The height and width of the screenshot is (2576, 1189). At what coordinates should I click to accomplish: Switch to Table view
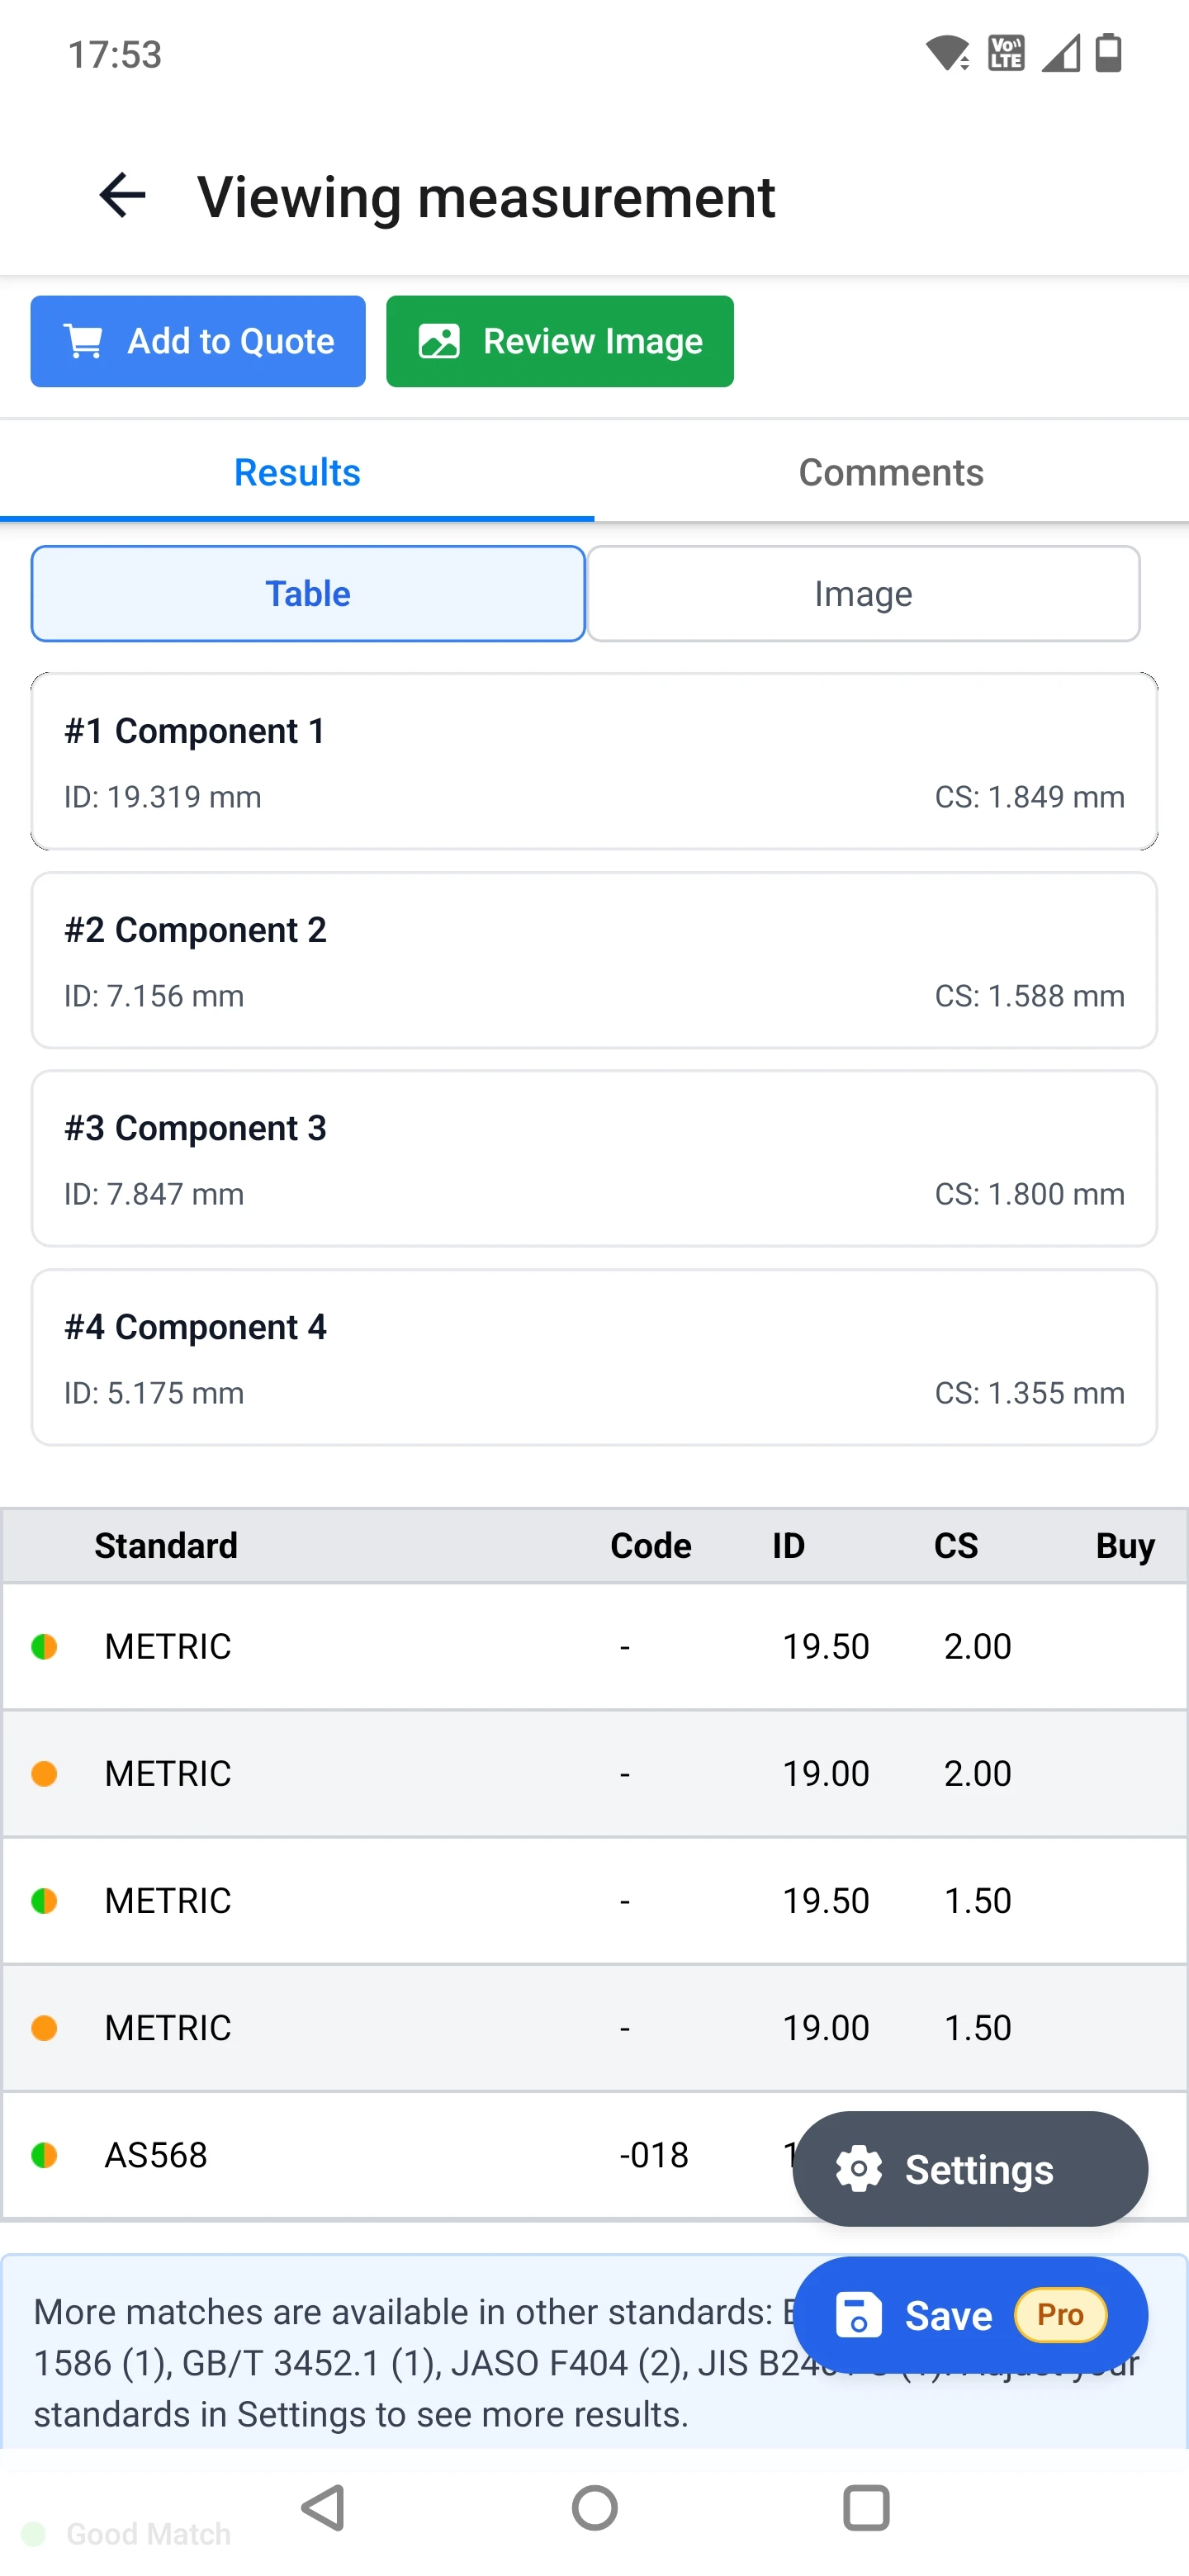click(x=308, y=593)
